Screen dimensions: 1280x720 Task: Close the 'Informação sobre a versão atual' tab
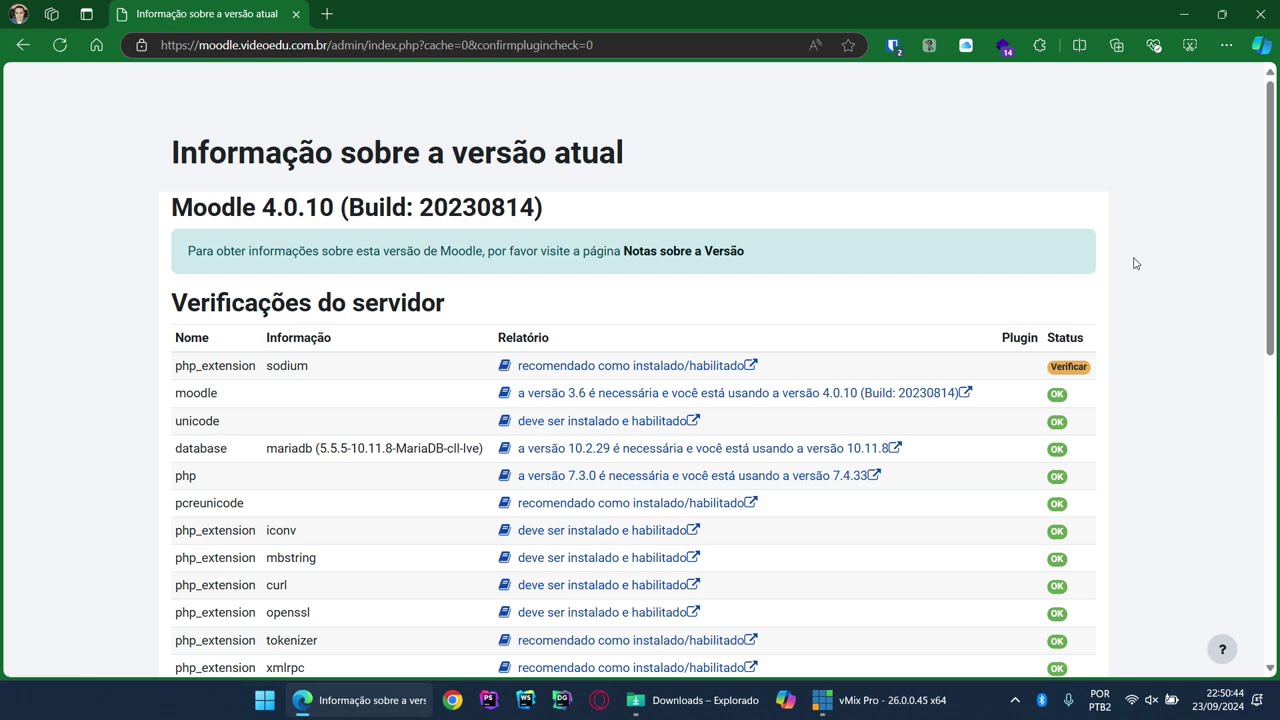click(x=296, y=14)
